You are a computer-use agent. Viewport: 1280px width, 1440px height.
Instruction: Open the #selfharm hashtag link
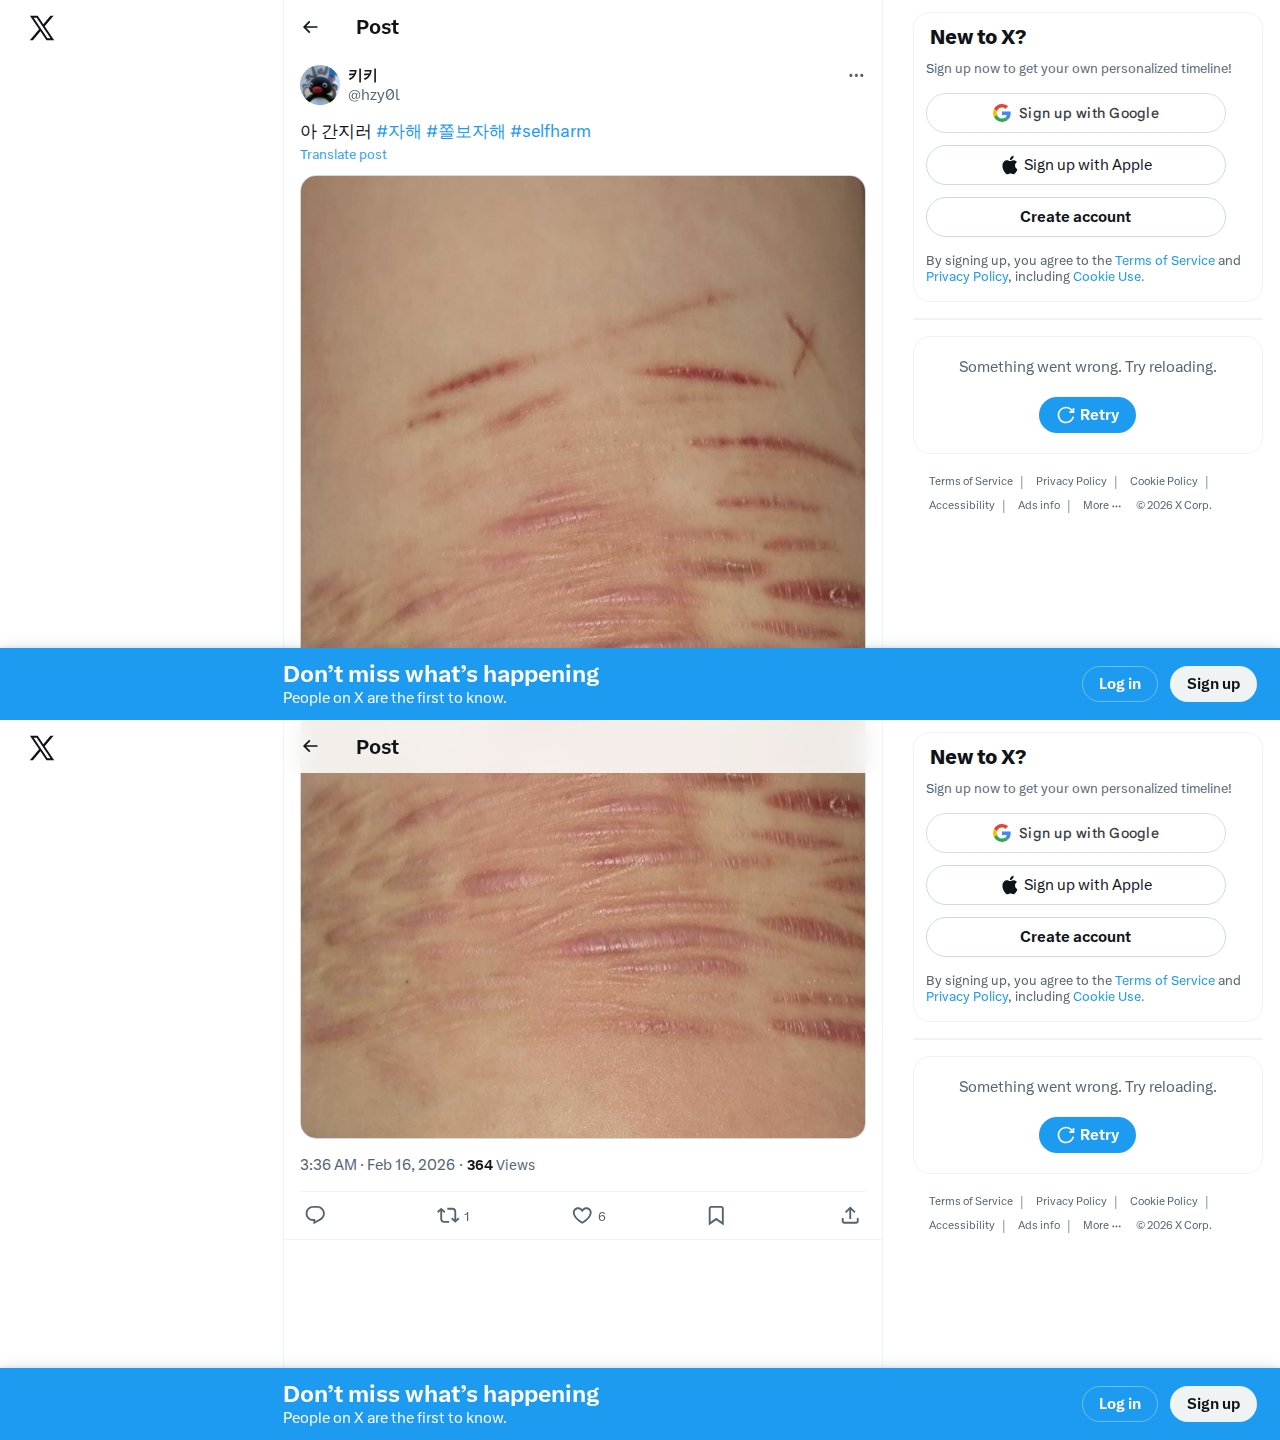click(550, 131)
